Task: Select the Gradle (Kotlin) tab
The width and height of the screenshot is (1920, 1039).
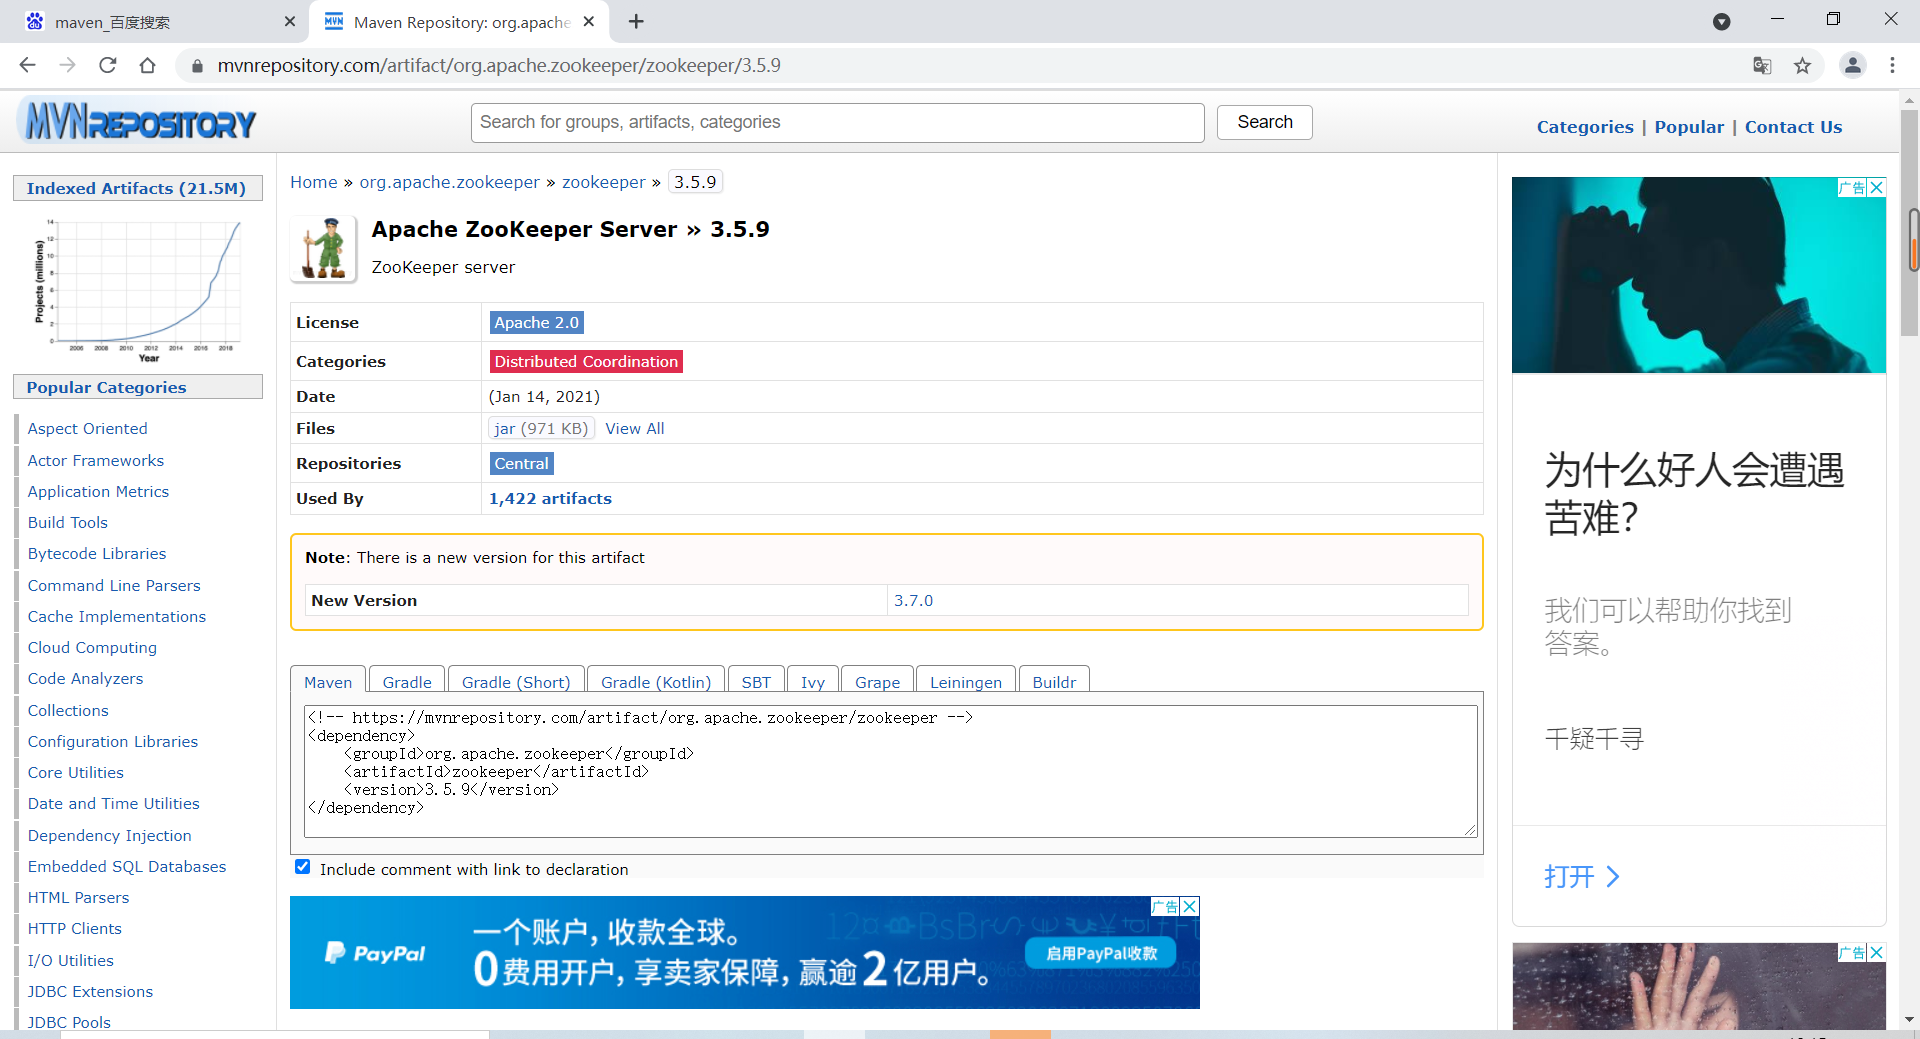Action: coord(656,681)
